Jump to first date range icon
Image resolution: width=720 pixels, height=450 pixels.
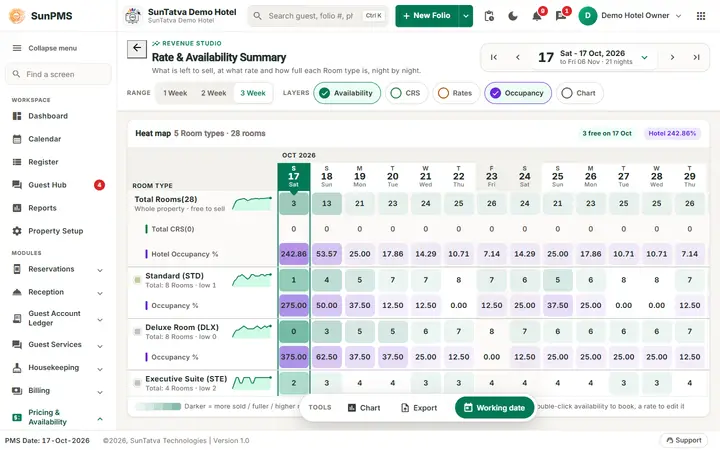[x=494, y=57]
